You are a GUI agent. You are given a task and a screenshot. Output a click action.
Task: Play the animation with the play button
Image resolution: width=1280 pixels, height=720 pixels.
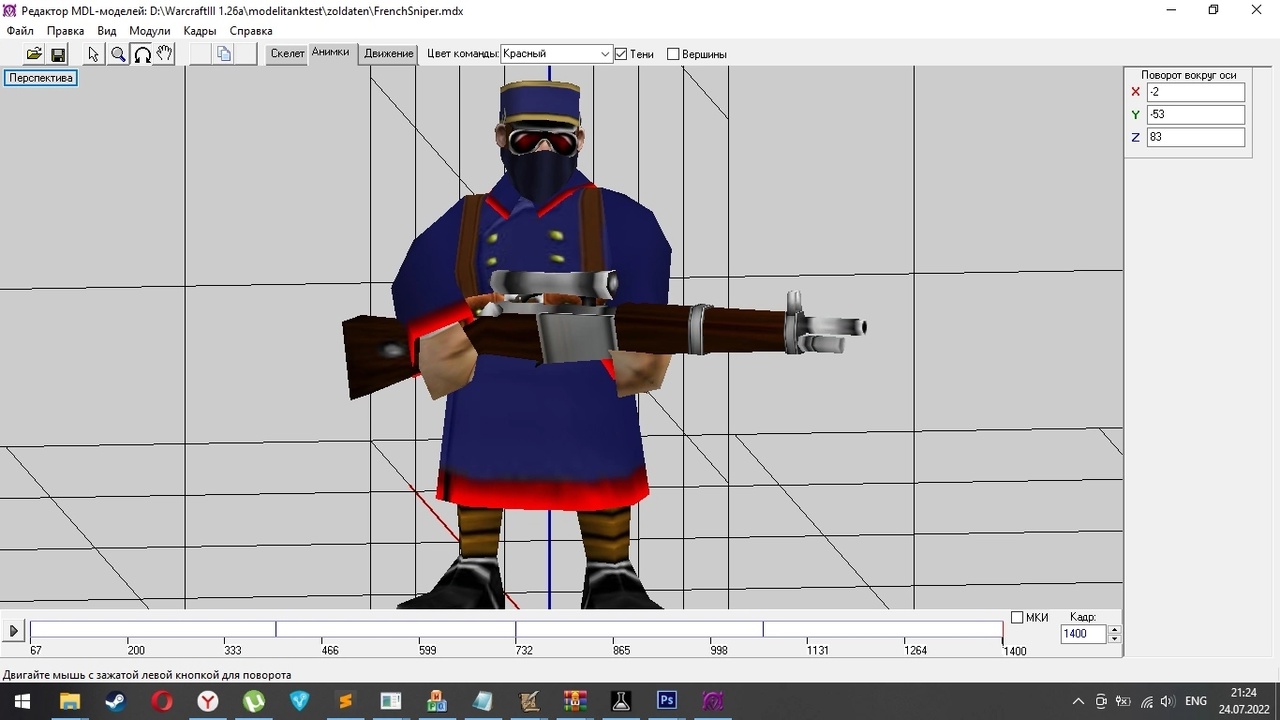pyautogui.click(x=14, y=631)
